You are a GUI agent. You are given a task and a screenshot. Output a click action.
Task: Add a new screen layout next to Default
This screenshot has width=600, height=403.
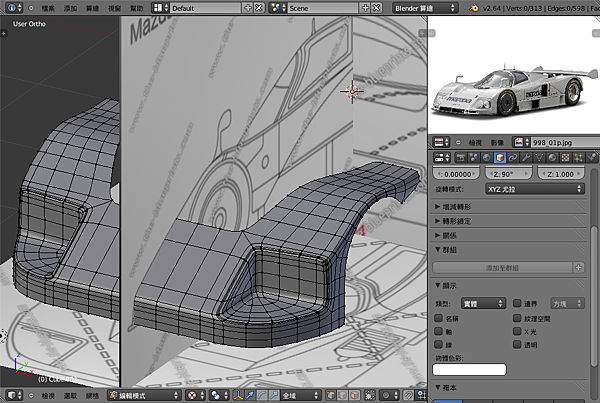[x=248, y=8]
